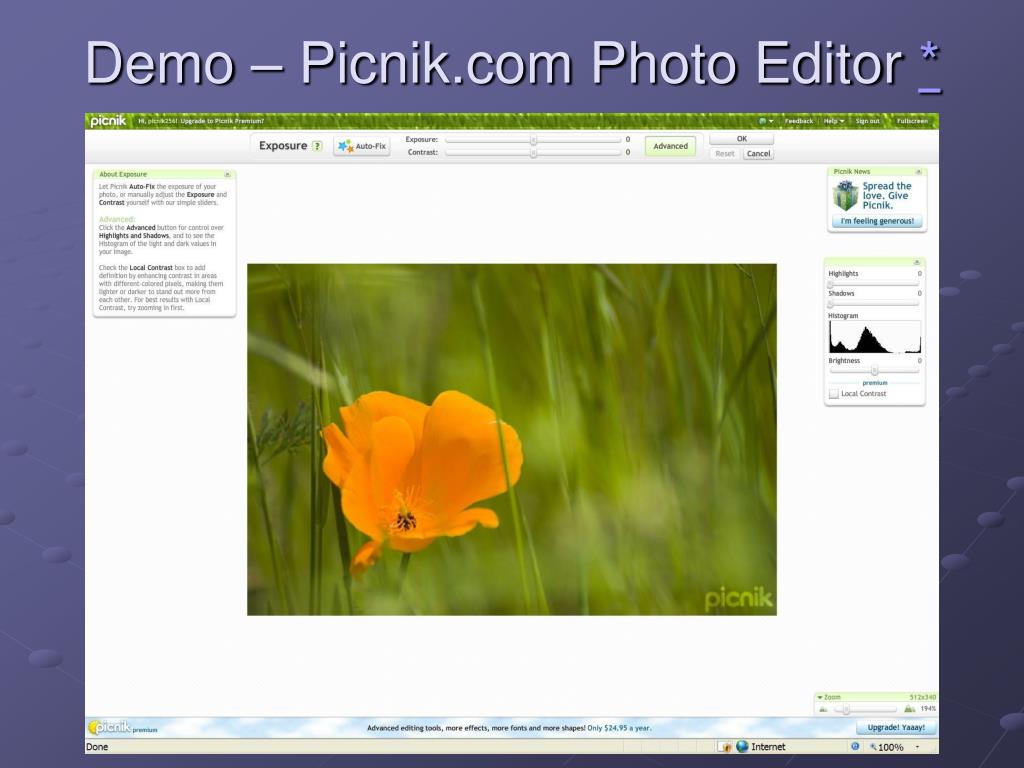Open the Exposure help question mark icon
The image size is (1024, 768).
pos(317,146)
